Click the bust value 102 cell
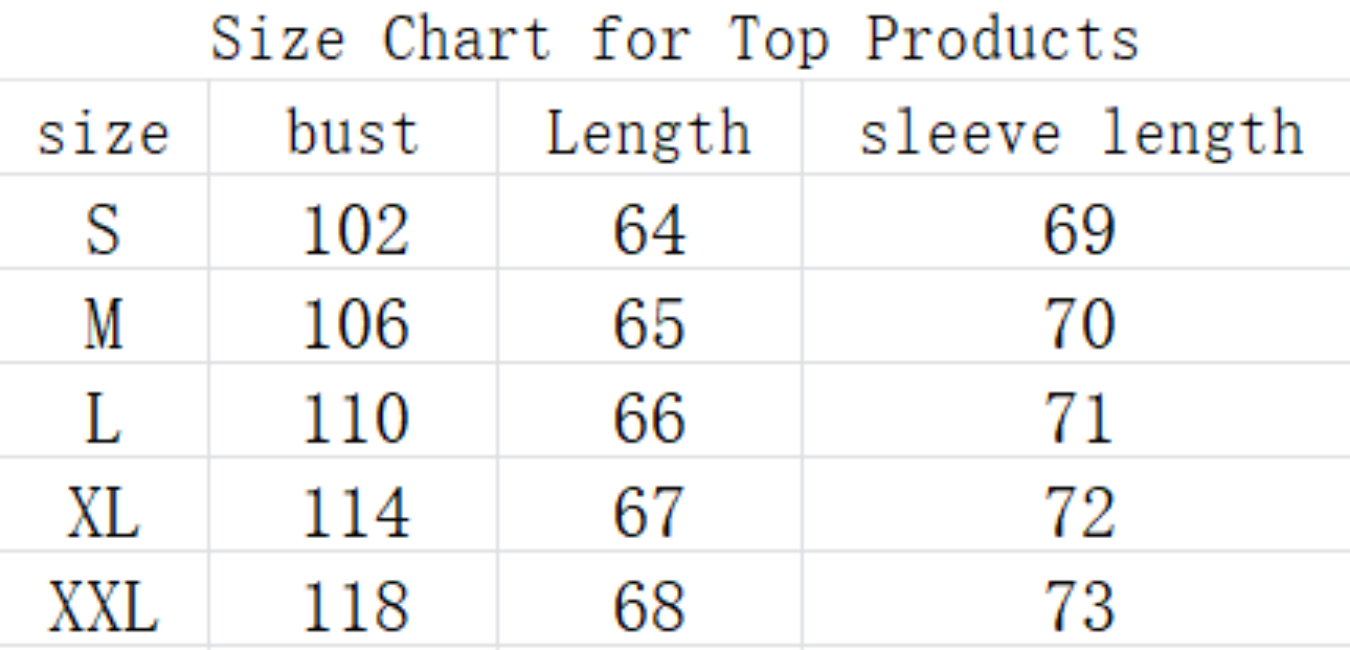The width and height of the screenshot is (1350, 650). [x=356, y=229]
